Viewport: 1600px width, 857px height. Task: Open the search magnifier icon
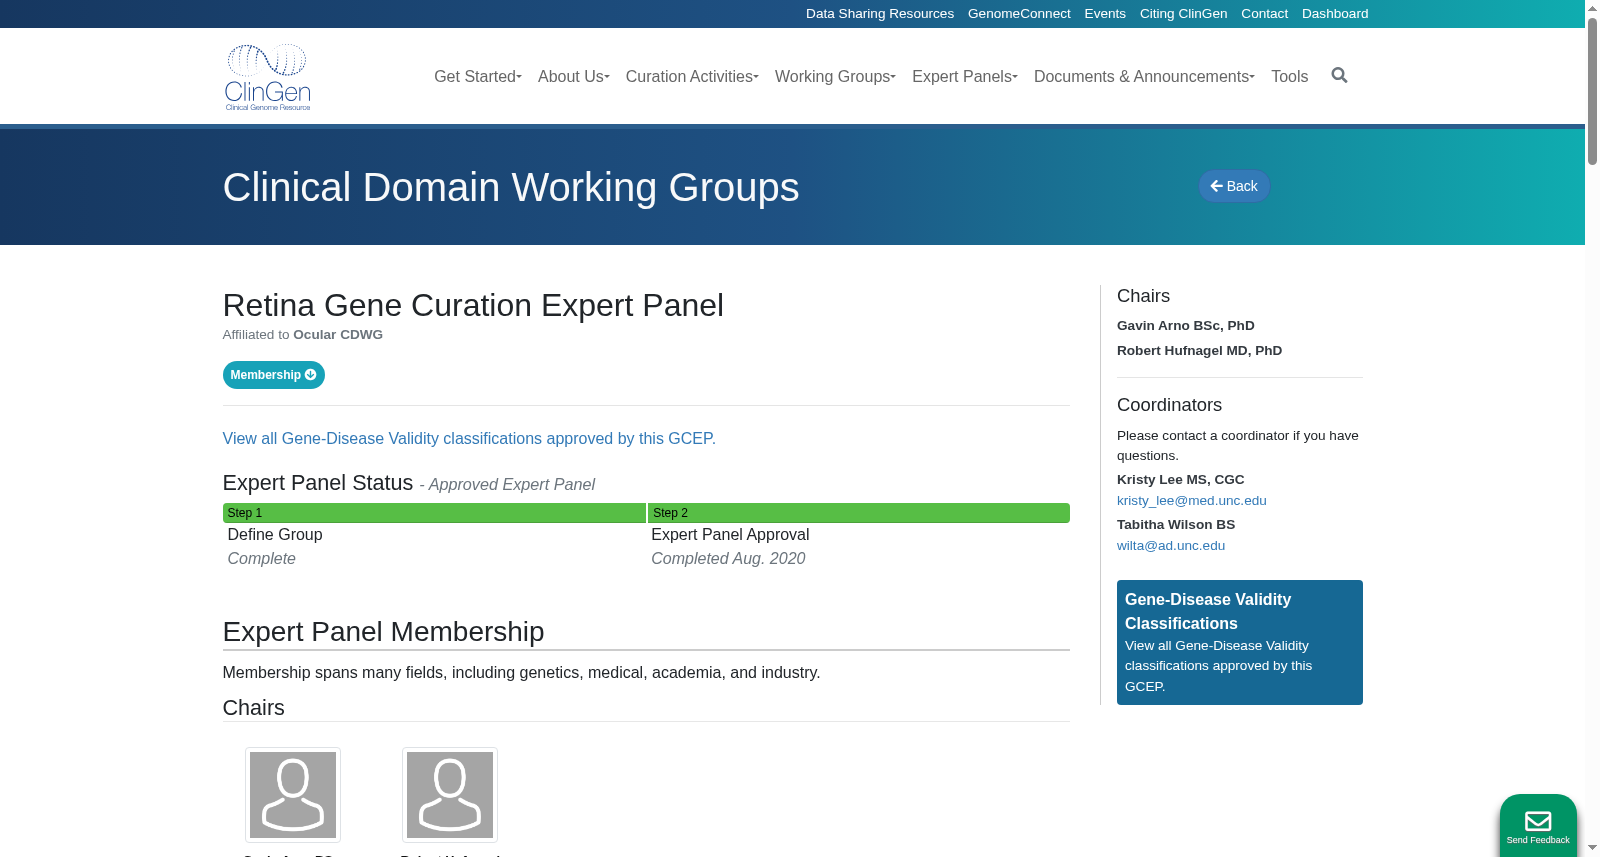click(x=1339, y=76)
